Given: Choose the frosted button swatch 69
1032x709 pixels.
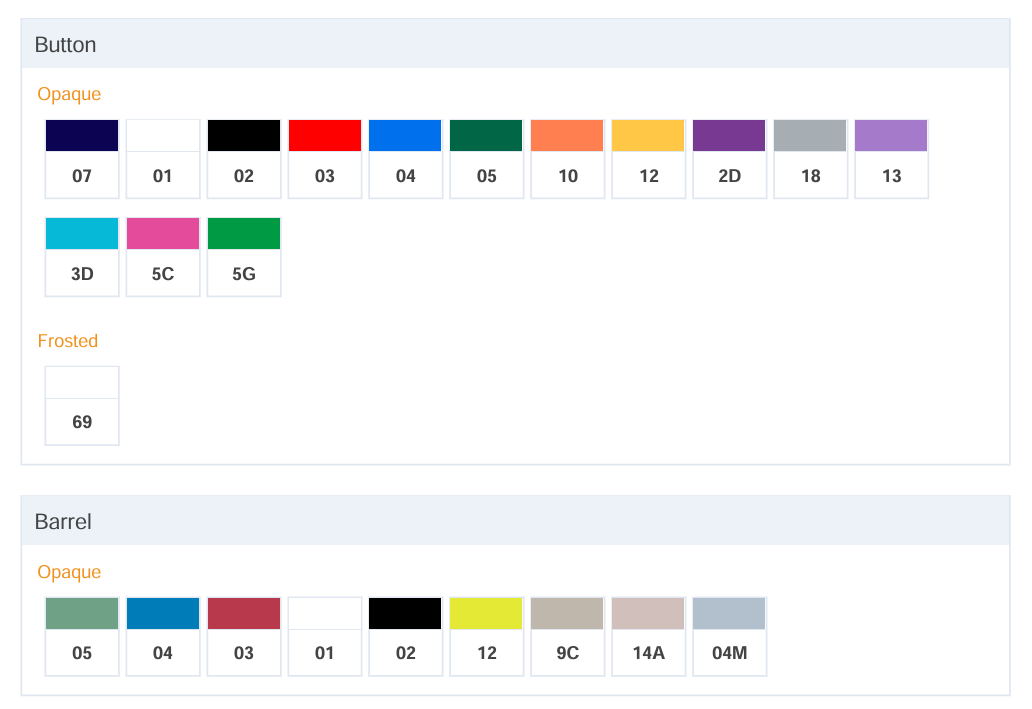Looking at the screenshot, I should (82, 405).
